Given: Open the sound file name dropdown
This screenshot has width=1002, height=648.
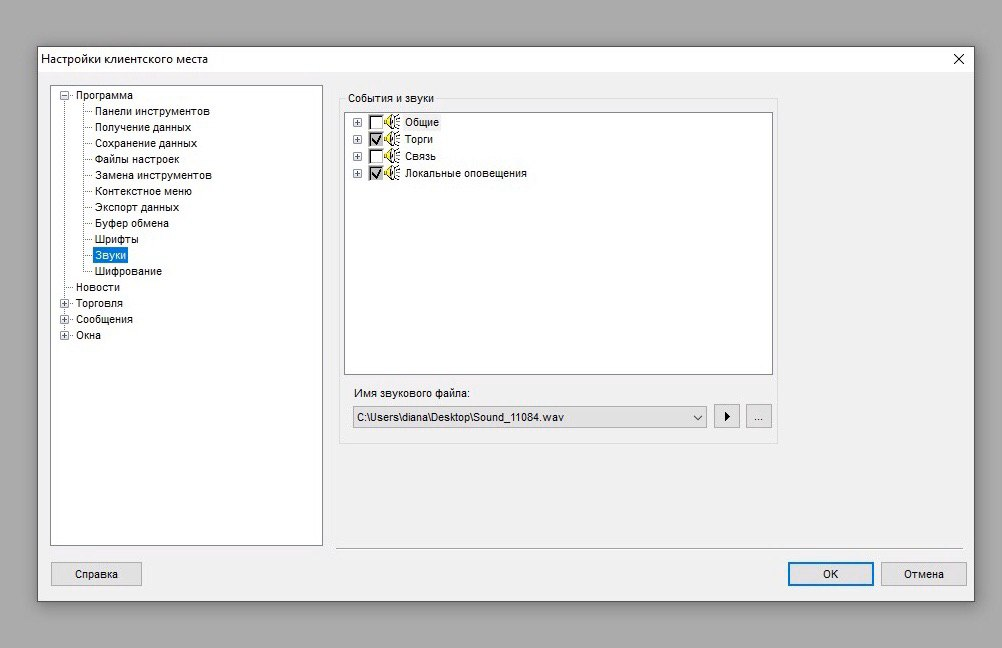Looking at the screenshot, I should (697, 417).
